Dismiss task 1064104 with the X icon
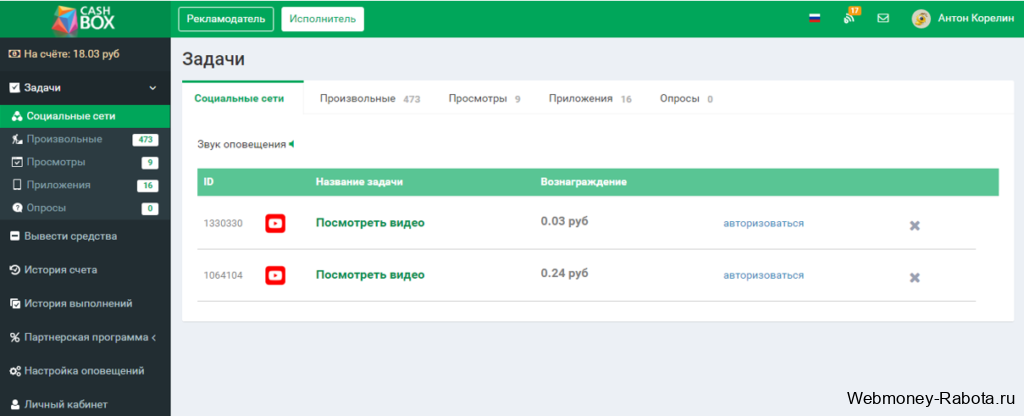This screenshot has width=1024, height=416. click(915, 278)
